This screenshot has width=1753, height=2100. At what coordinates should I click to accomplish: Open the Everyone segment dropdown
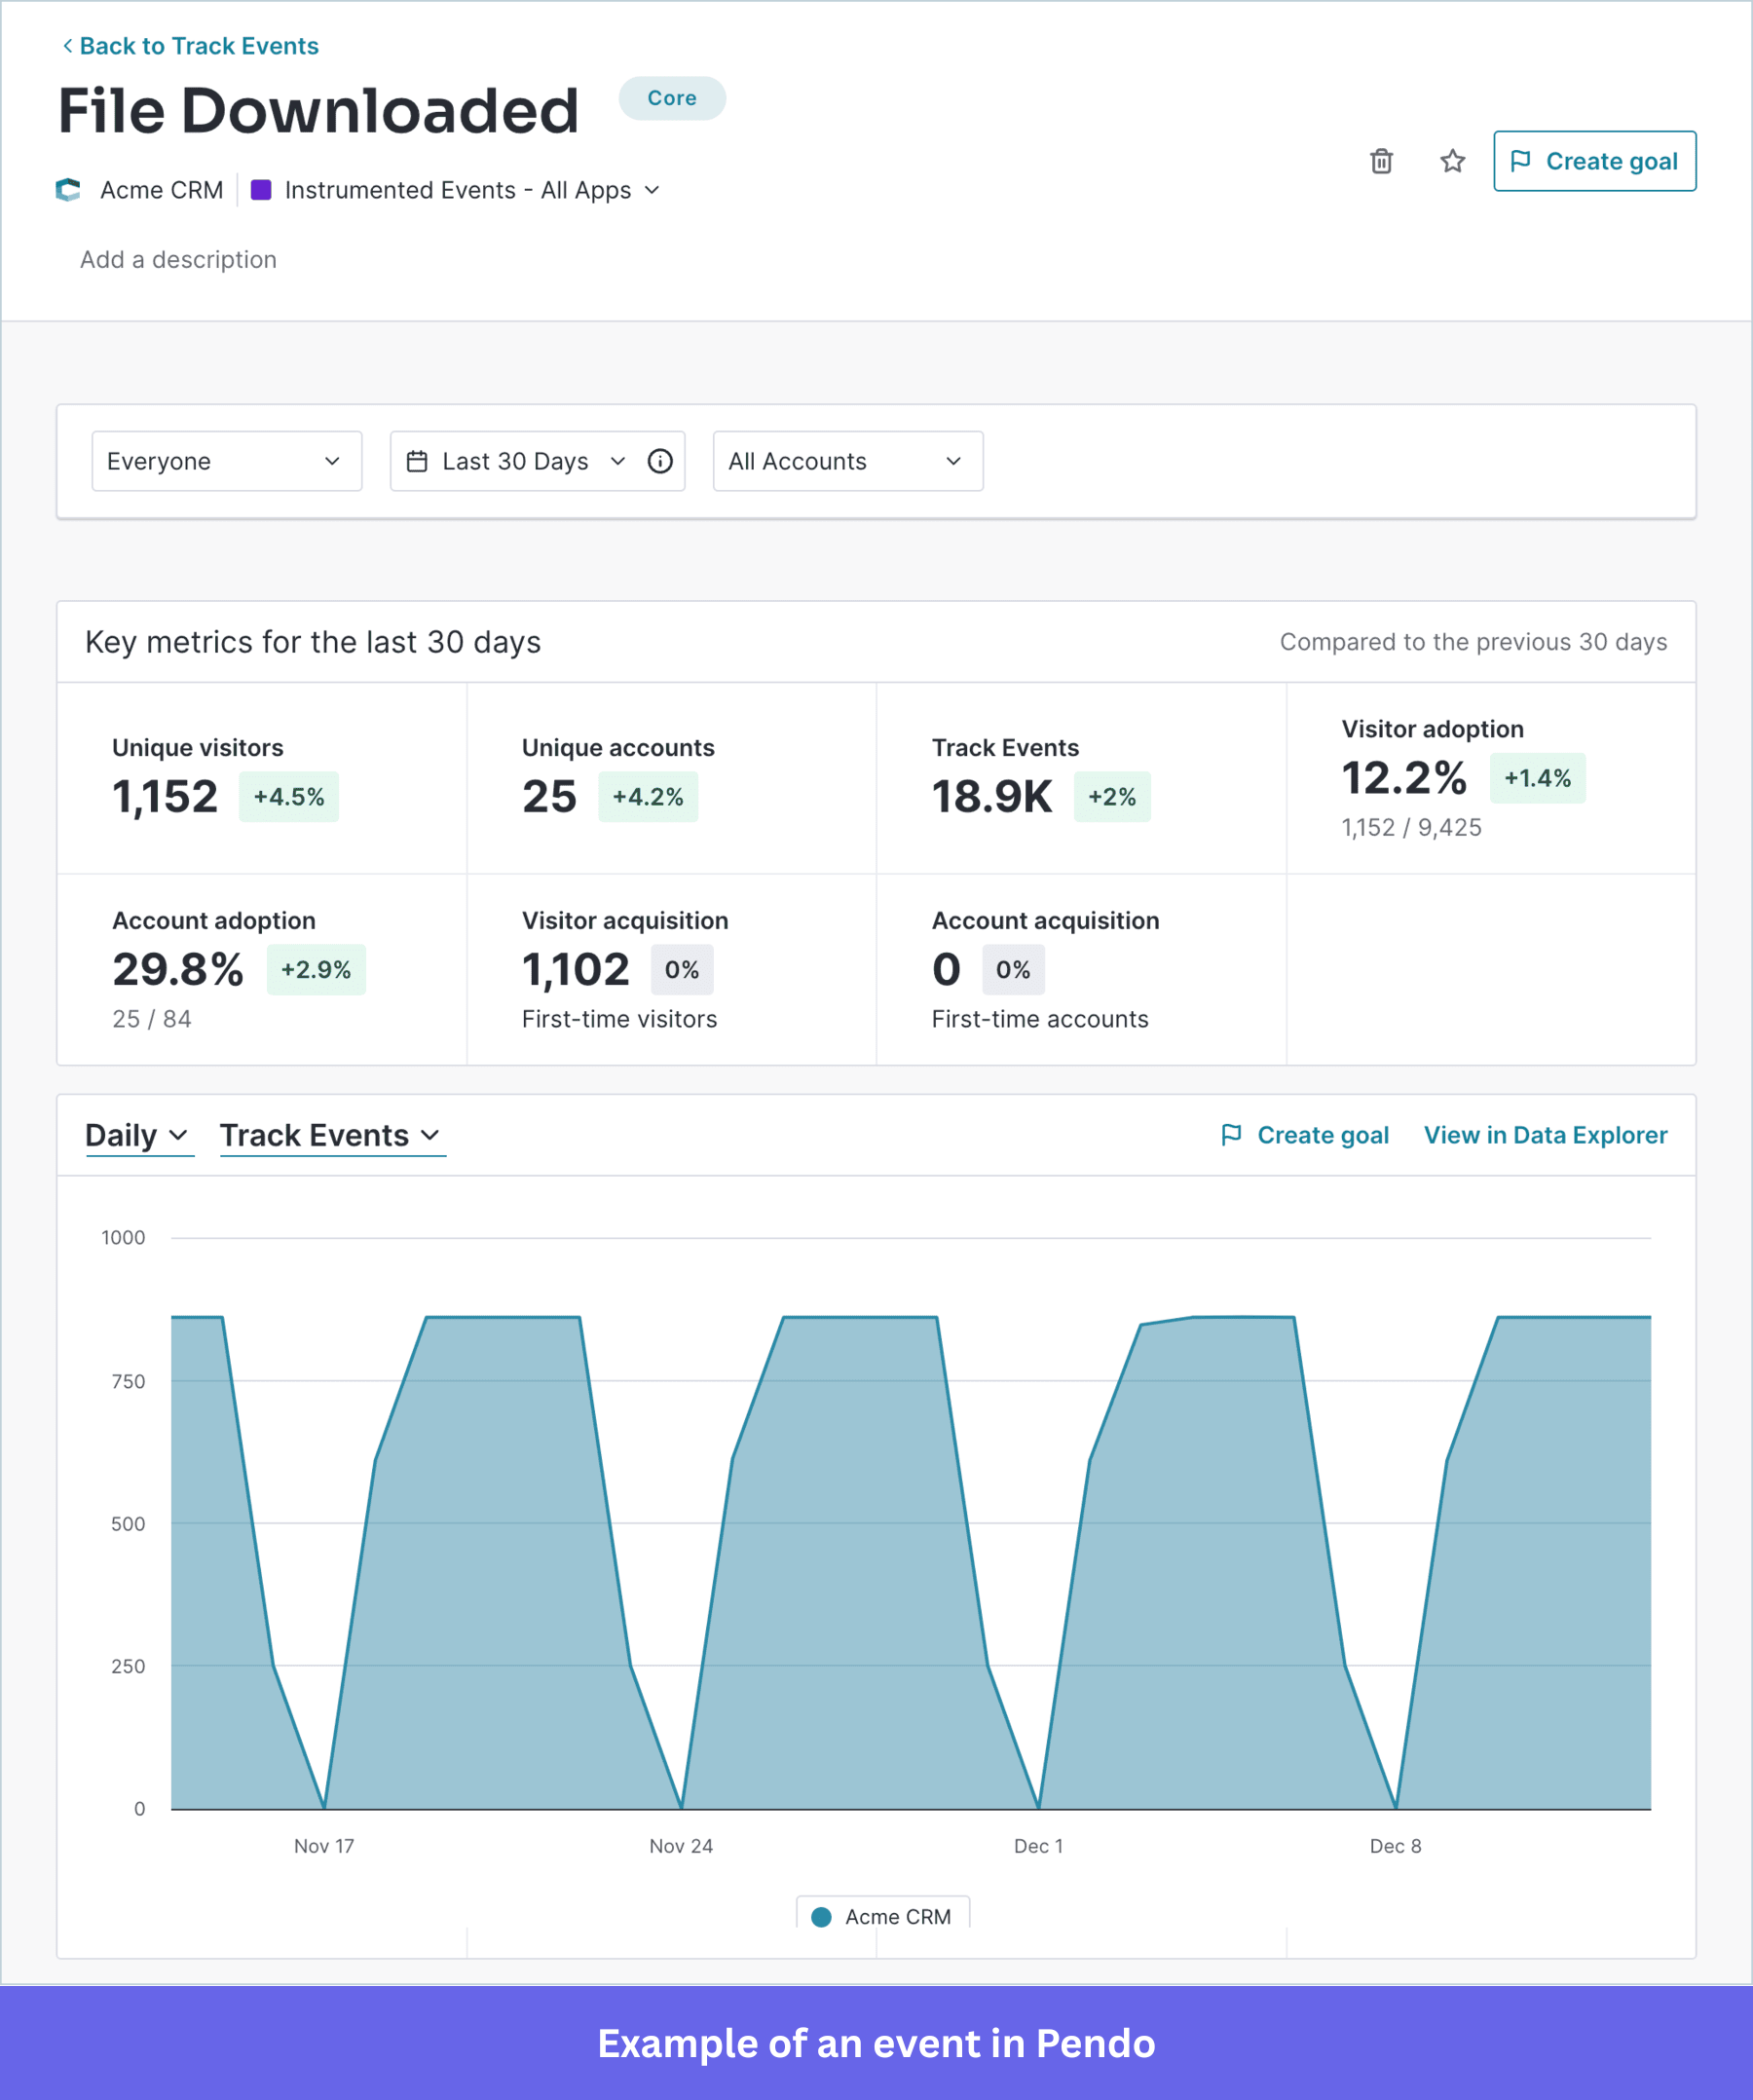(227, 461)
